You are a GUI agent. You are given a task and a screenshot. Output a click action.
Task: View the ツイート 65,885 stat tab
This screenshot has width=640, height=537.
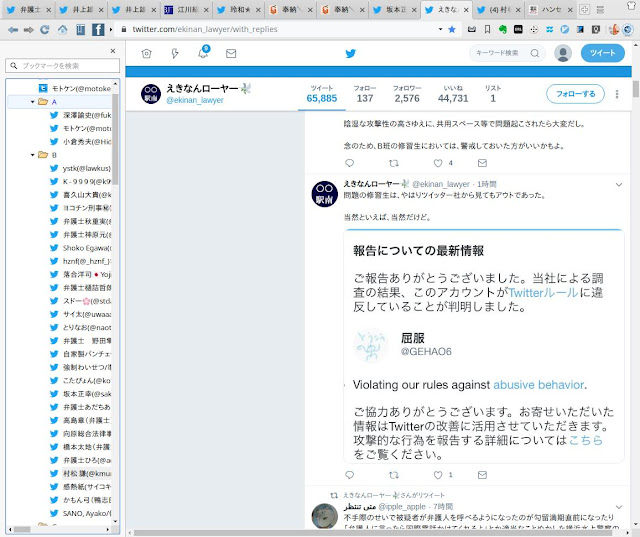322,94
